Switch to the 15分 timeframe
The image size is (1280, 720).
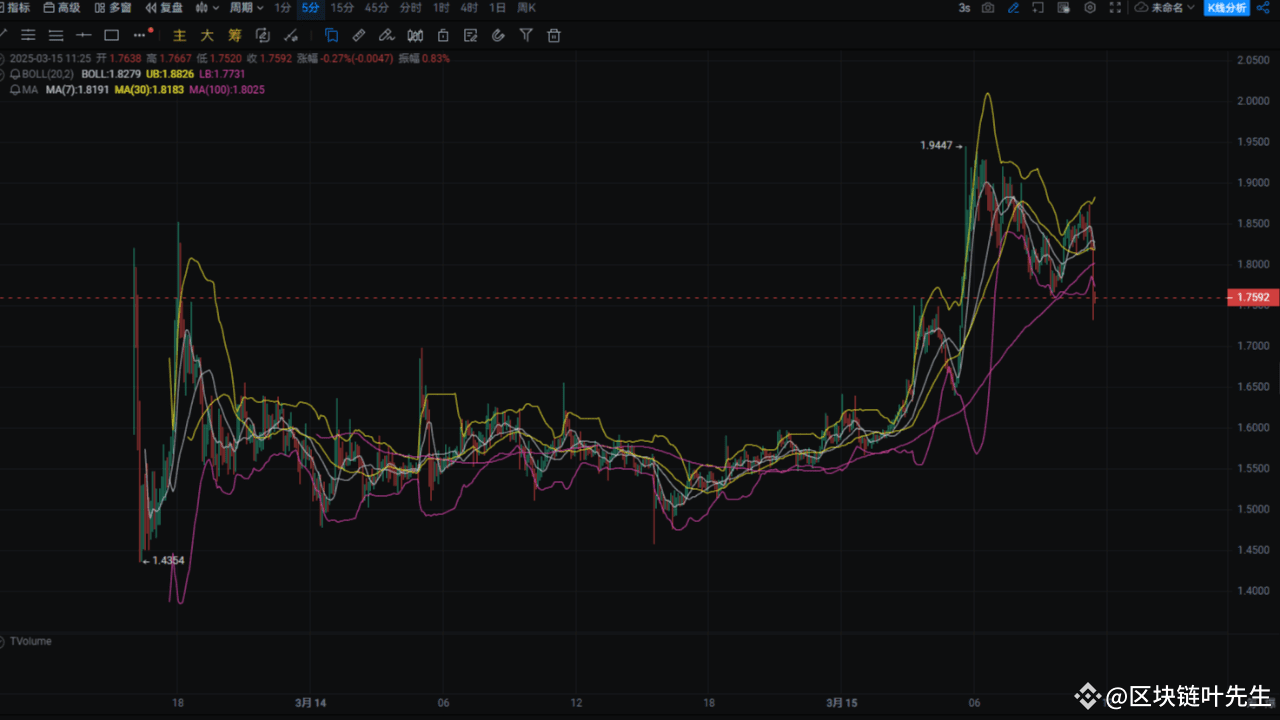coord(342,8)
